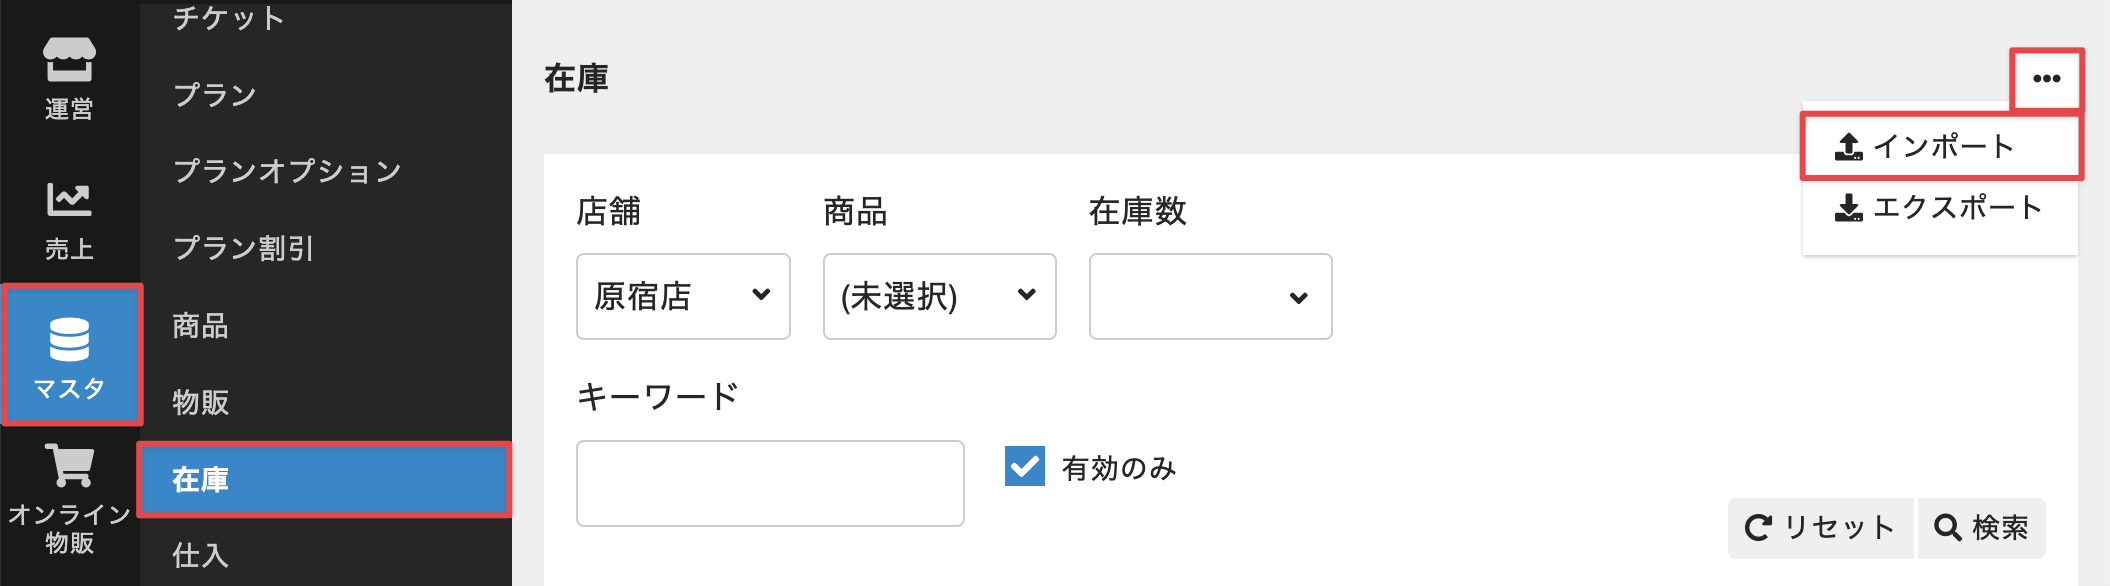Open the 売上 sales chart icon

[69, 200]
